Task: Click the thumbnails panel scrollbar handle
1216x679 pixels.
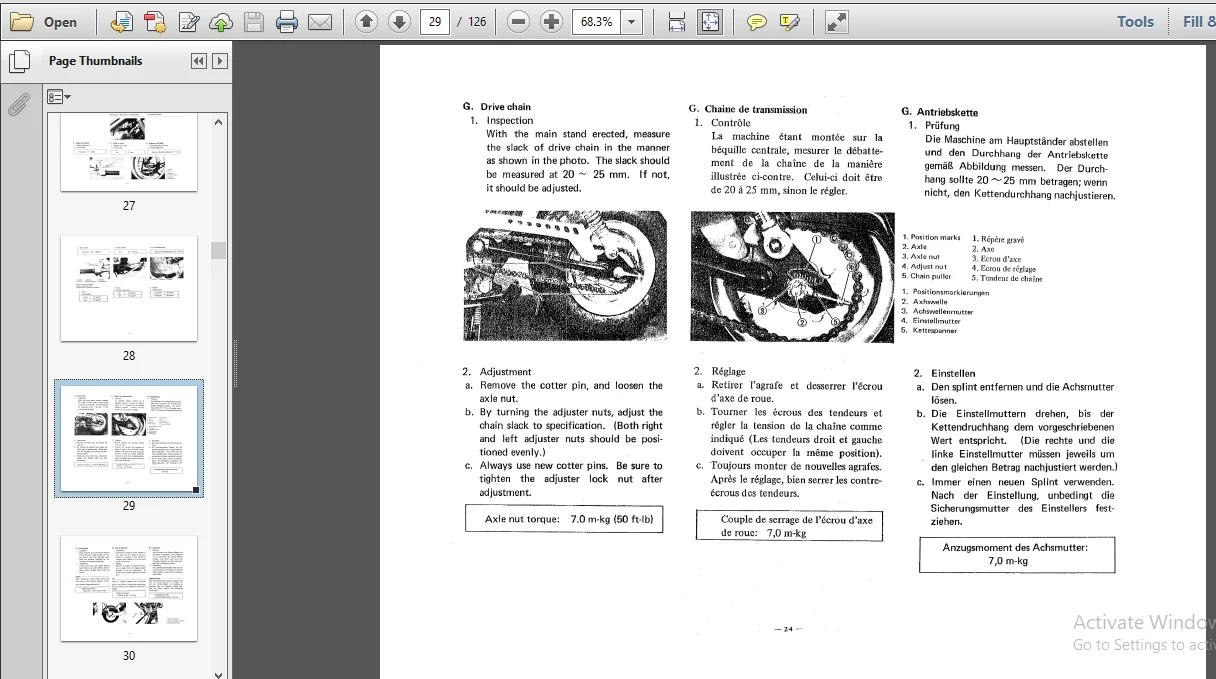Action: [x=218, y=250]
